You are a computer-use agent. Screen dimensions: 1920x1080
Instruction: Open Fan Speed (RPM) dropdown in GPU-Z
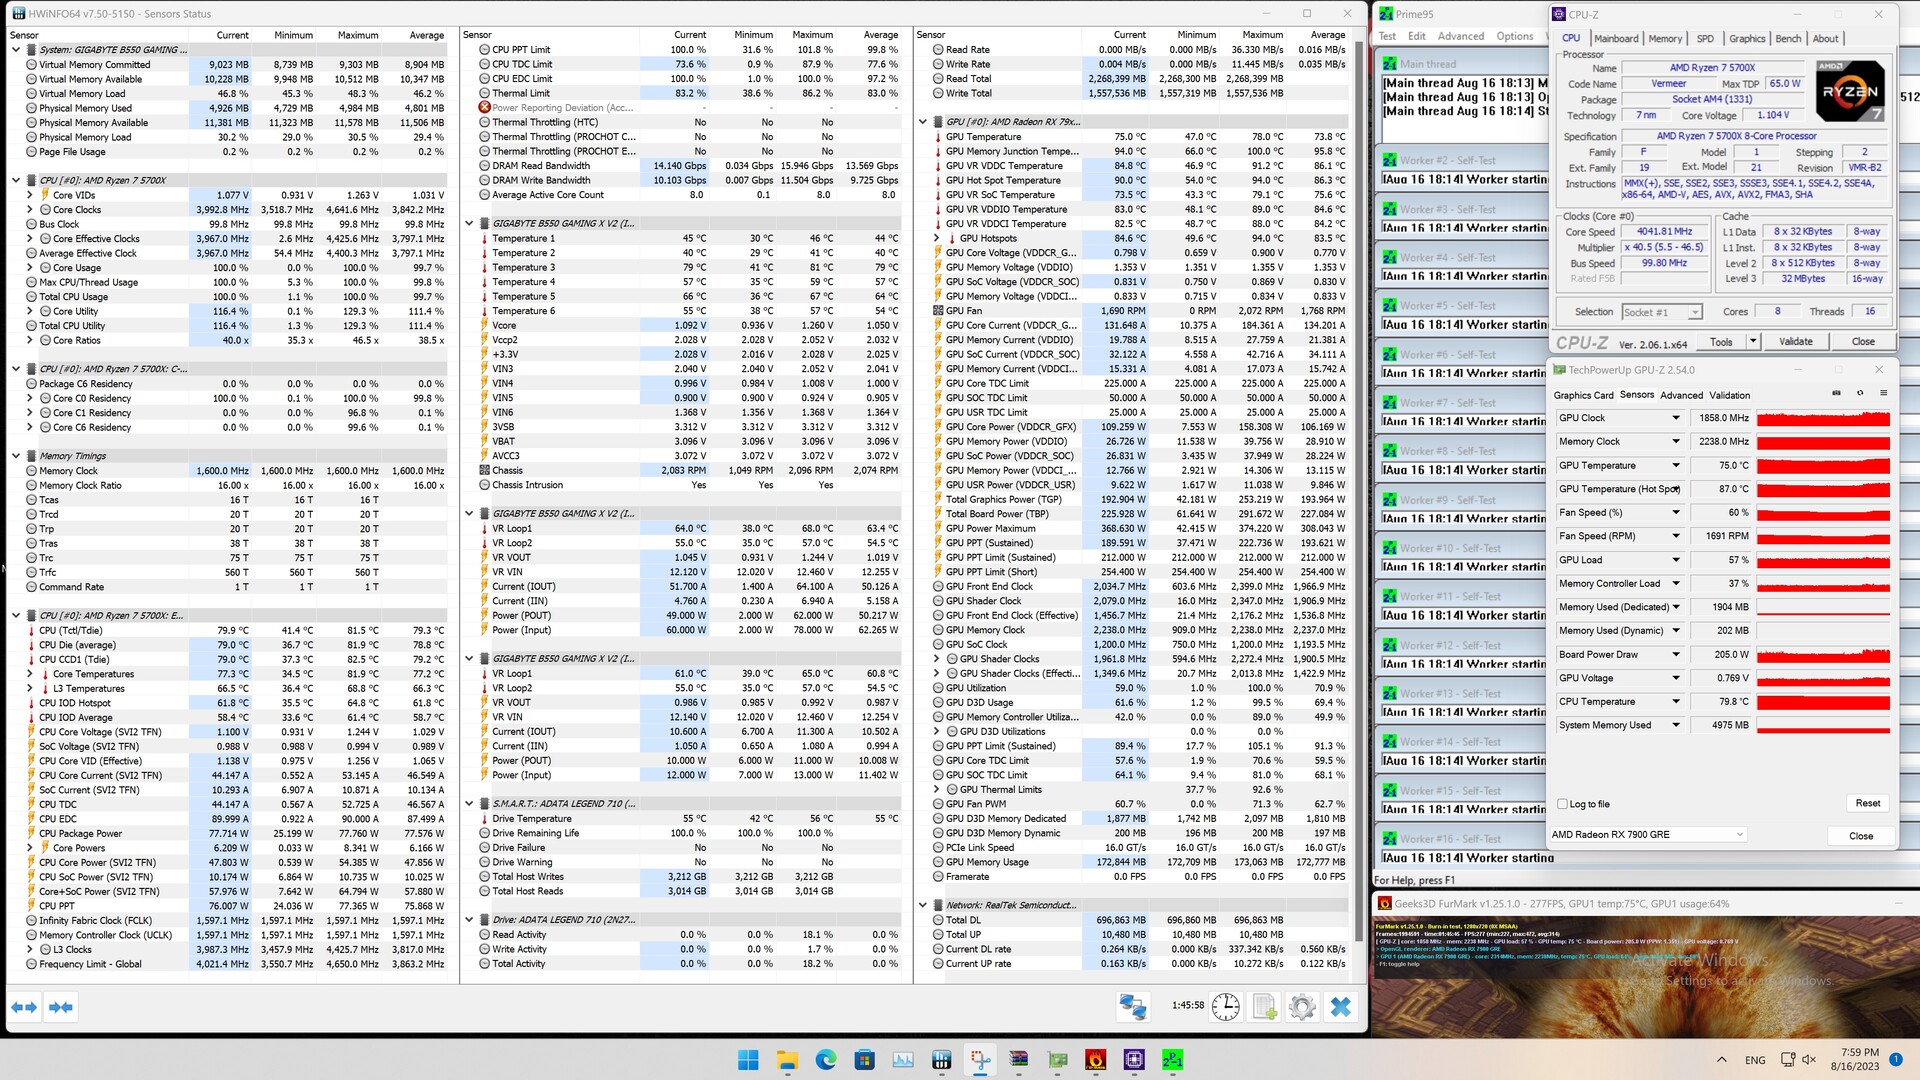(x=1676, y=536)
